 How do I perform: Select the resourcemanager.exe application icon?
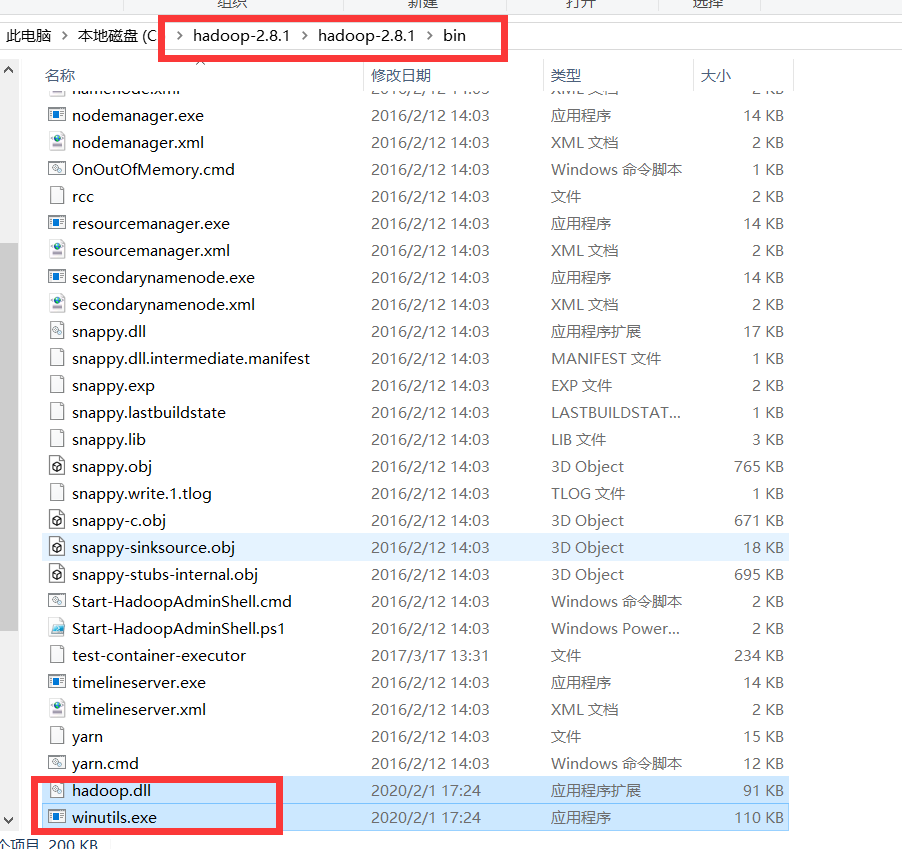[57, 223]
